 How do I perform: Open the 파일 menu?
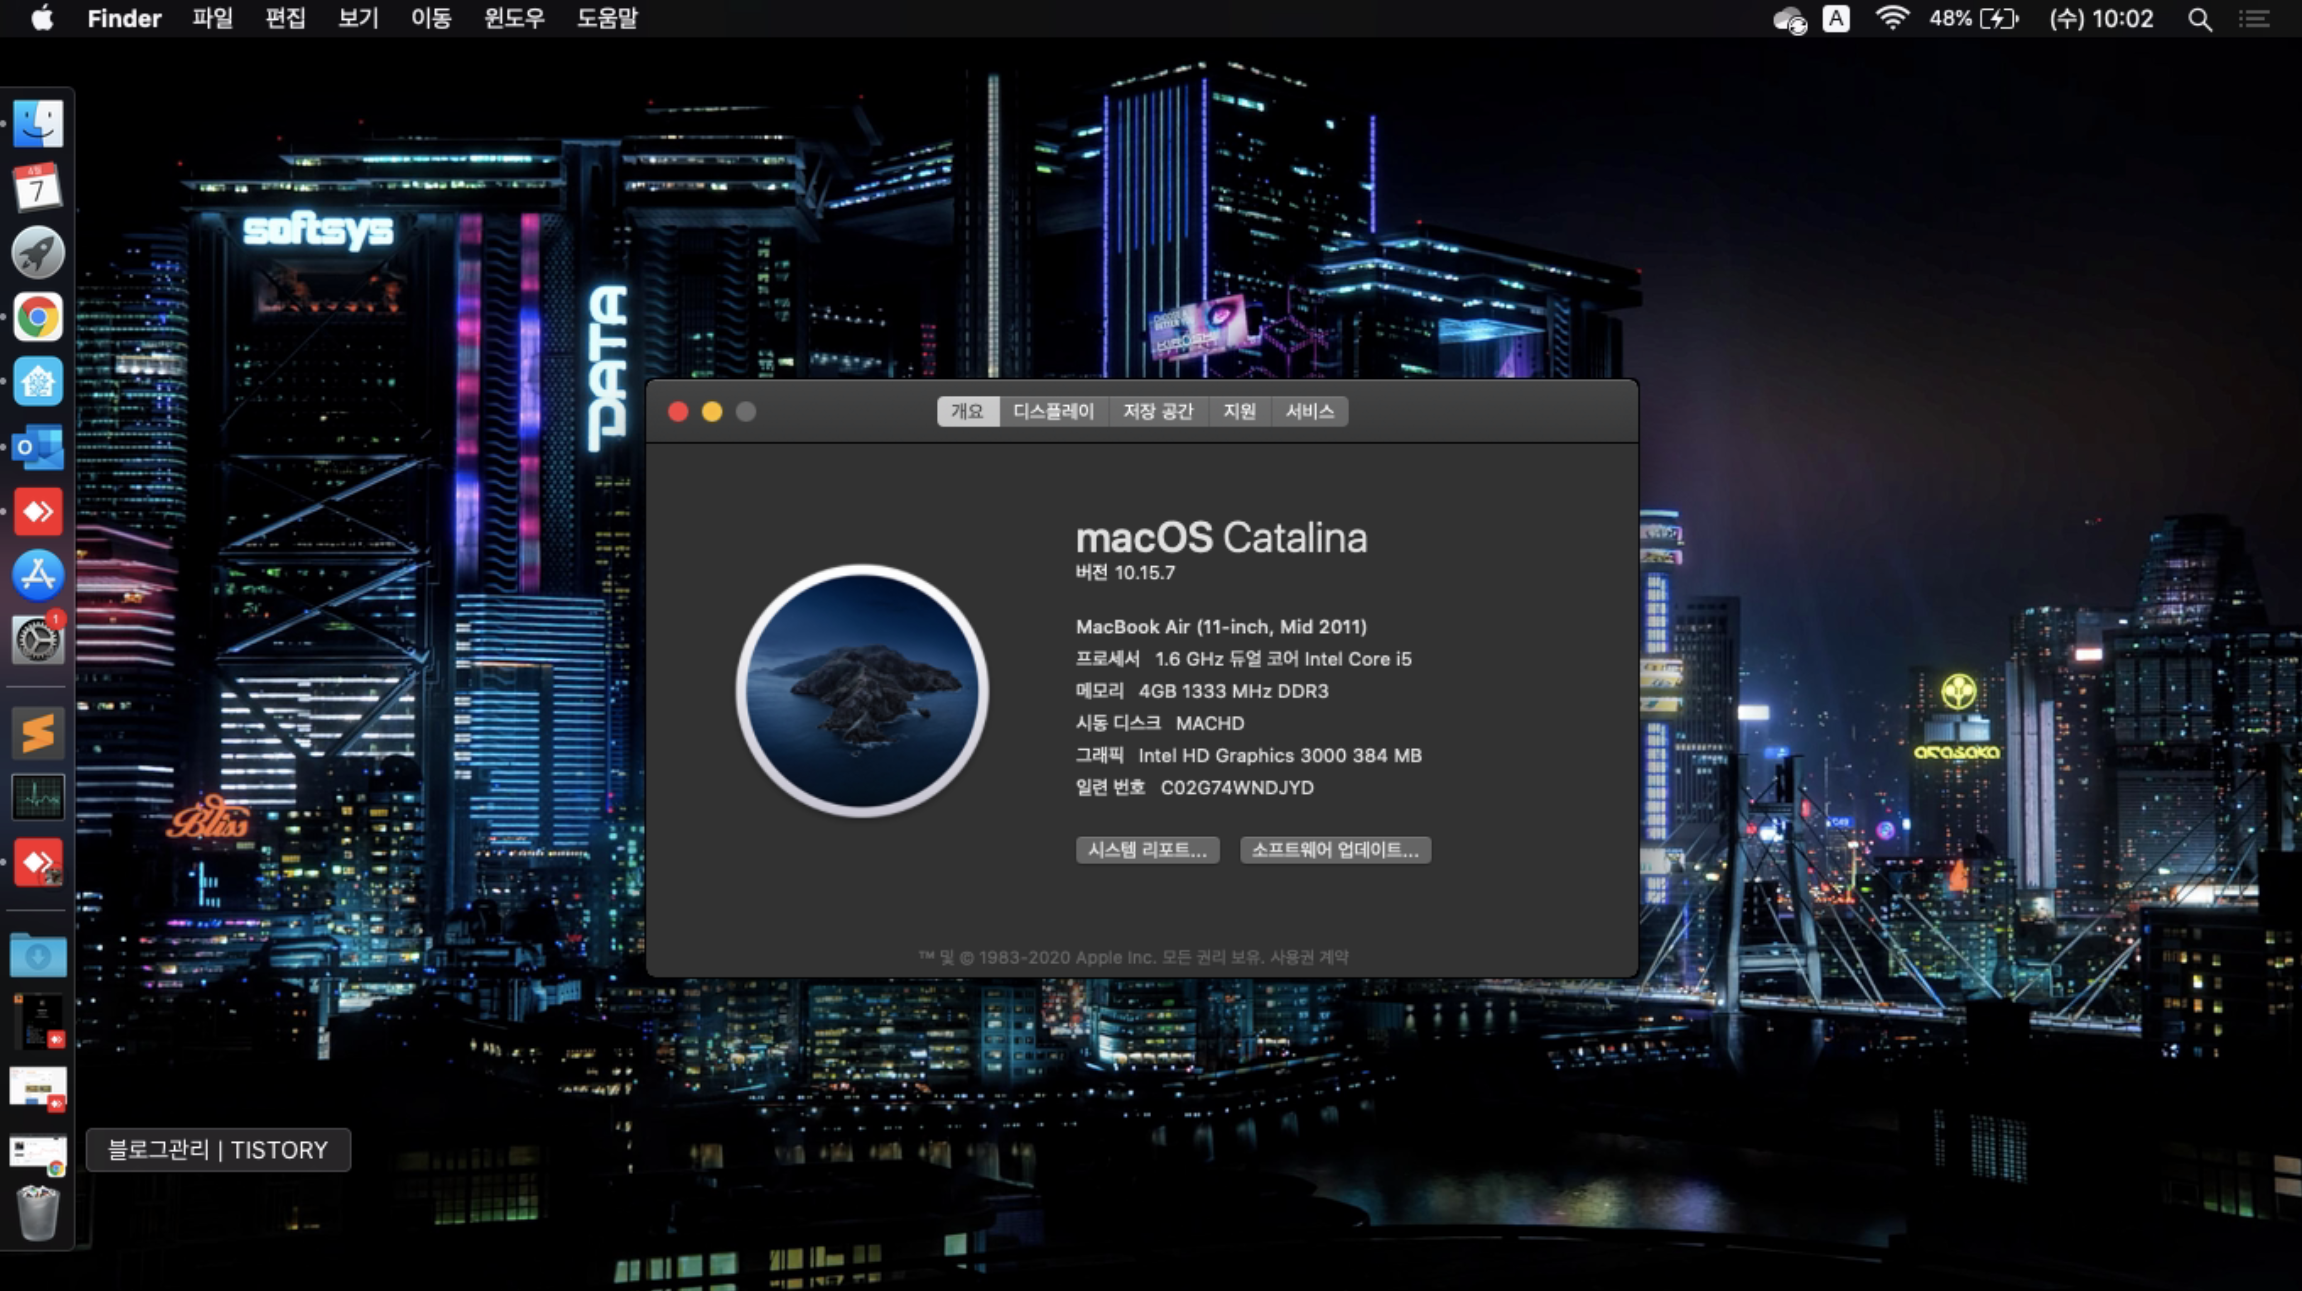click(212, 18)
